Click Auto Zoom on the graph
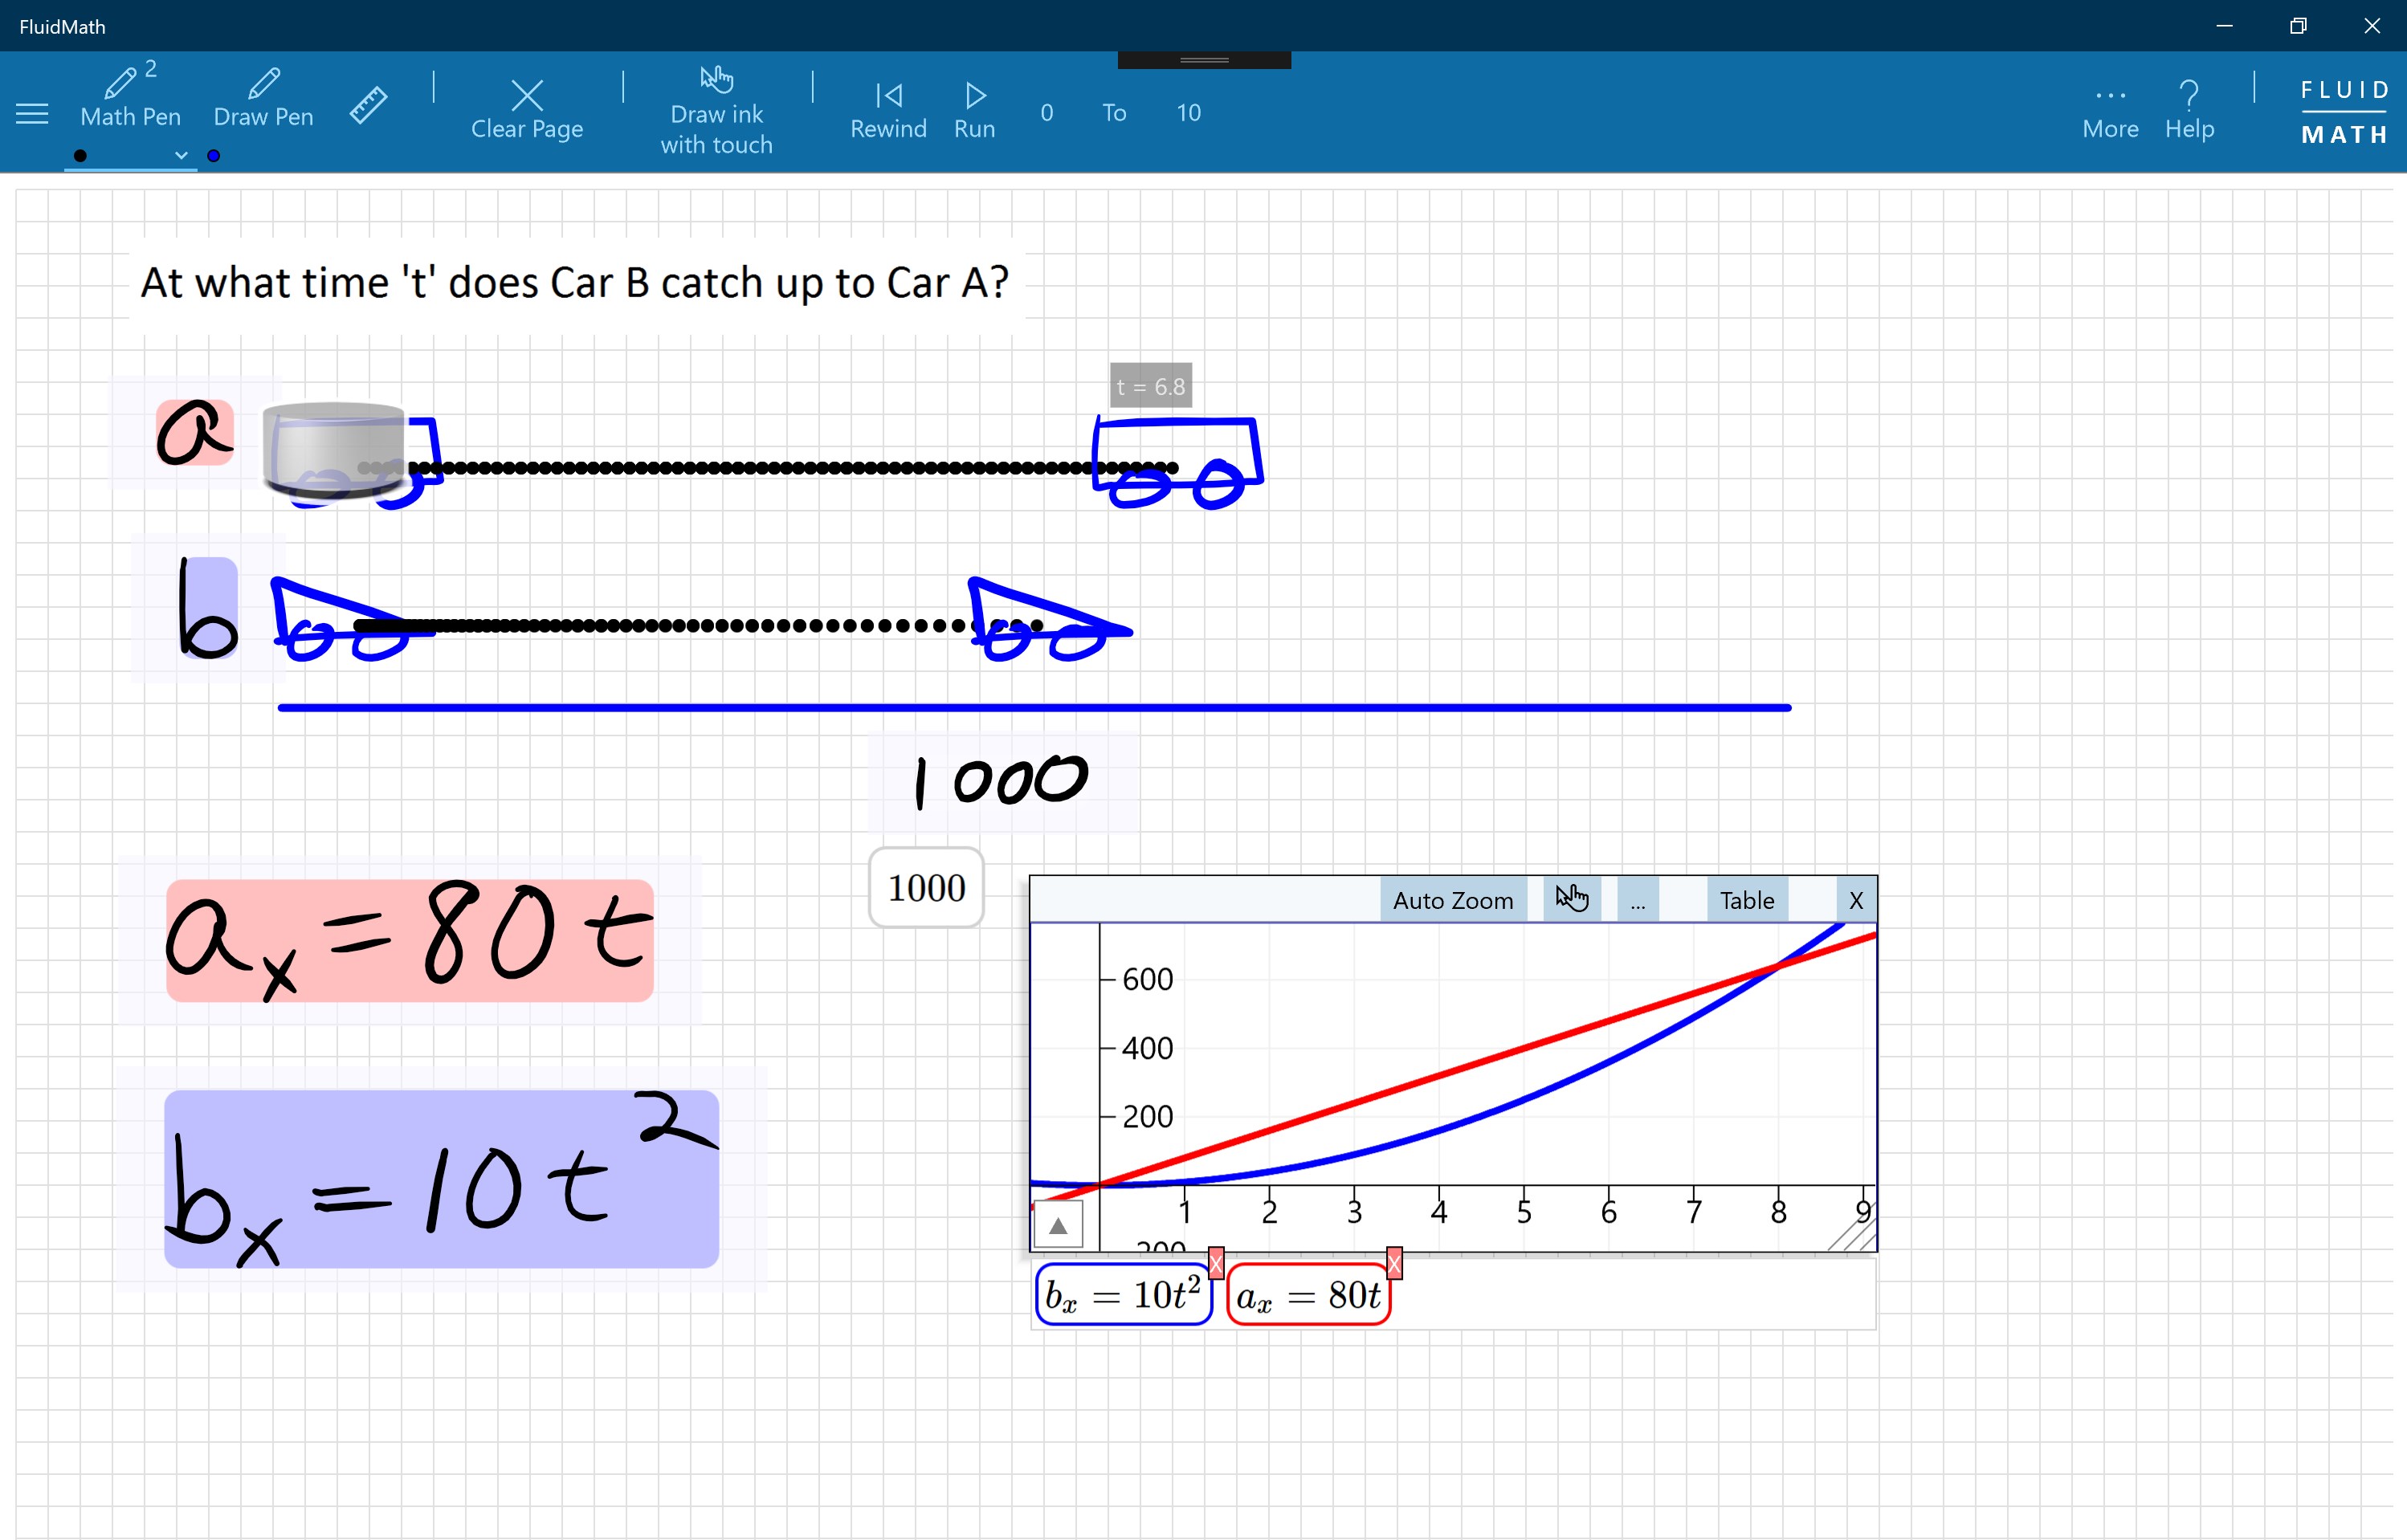The height and width of the screenshot is (1540, 2407). pos(1452,900)
